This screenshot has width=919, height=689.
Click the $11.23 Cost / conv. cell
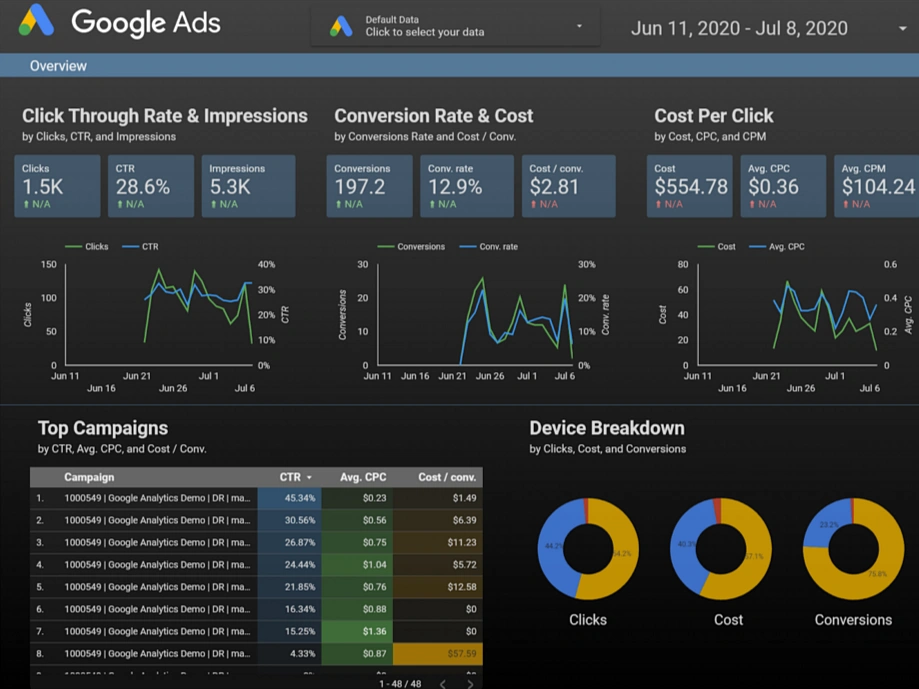[x=438, y=543]
